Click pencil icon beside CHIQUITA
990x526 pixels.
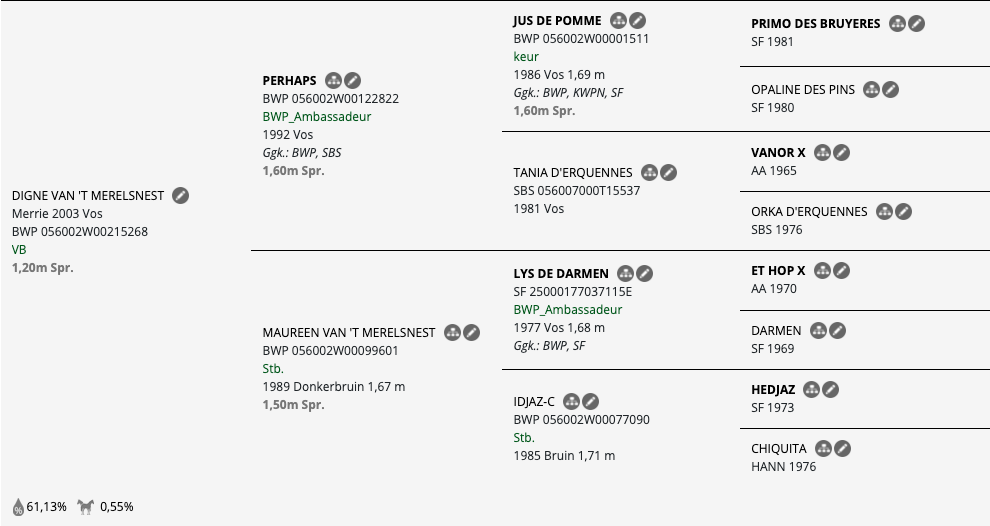(x=842, y=448)
